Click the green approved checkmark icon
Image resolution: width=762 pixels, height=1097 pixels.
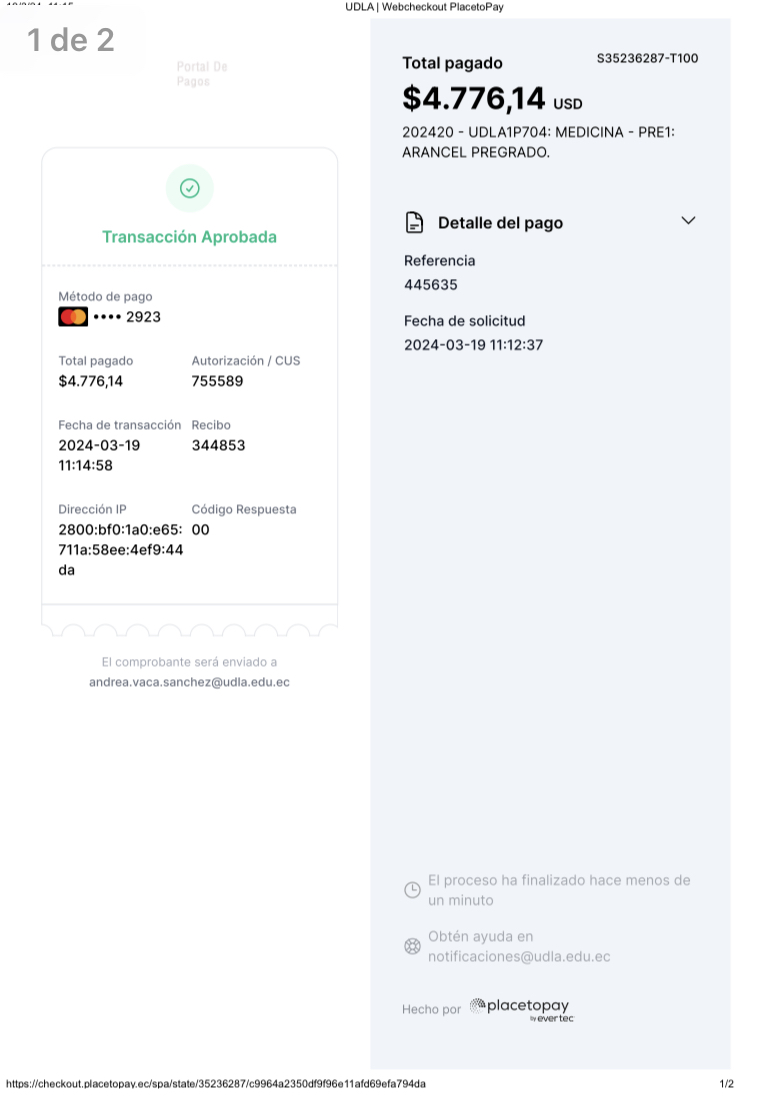[x=189, y=188]
